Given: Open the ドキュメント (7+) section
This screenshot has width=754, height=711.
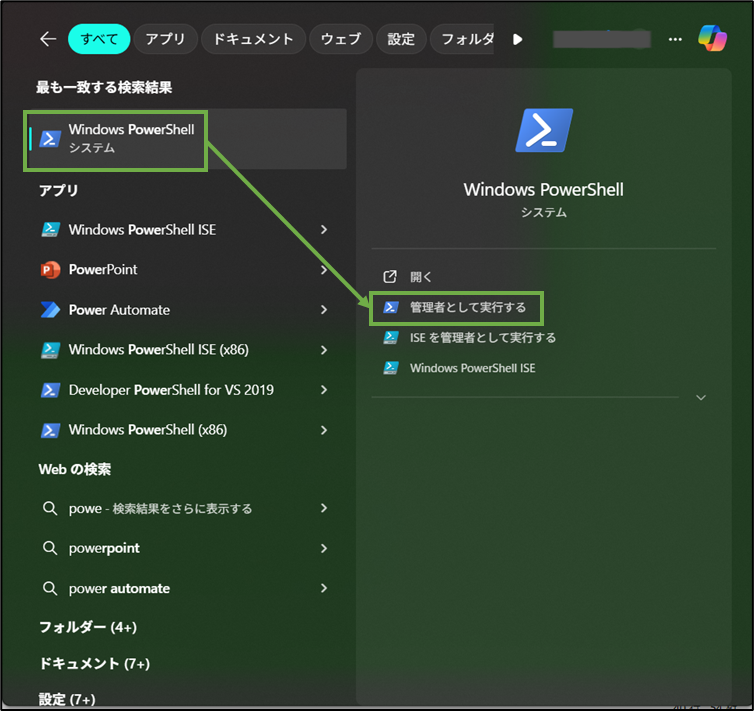Looking at the screenshot, I should pos(94,663).
